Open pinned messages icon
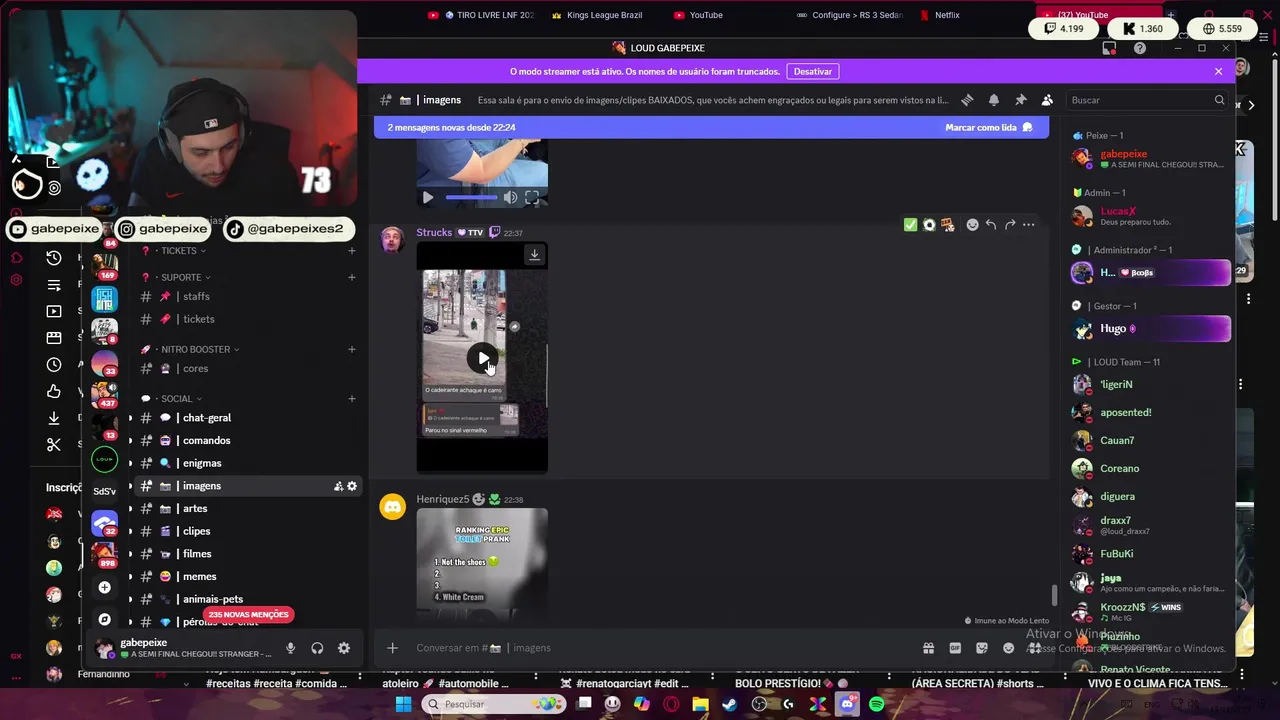 1020,100
